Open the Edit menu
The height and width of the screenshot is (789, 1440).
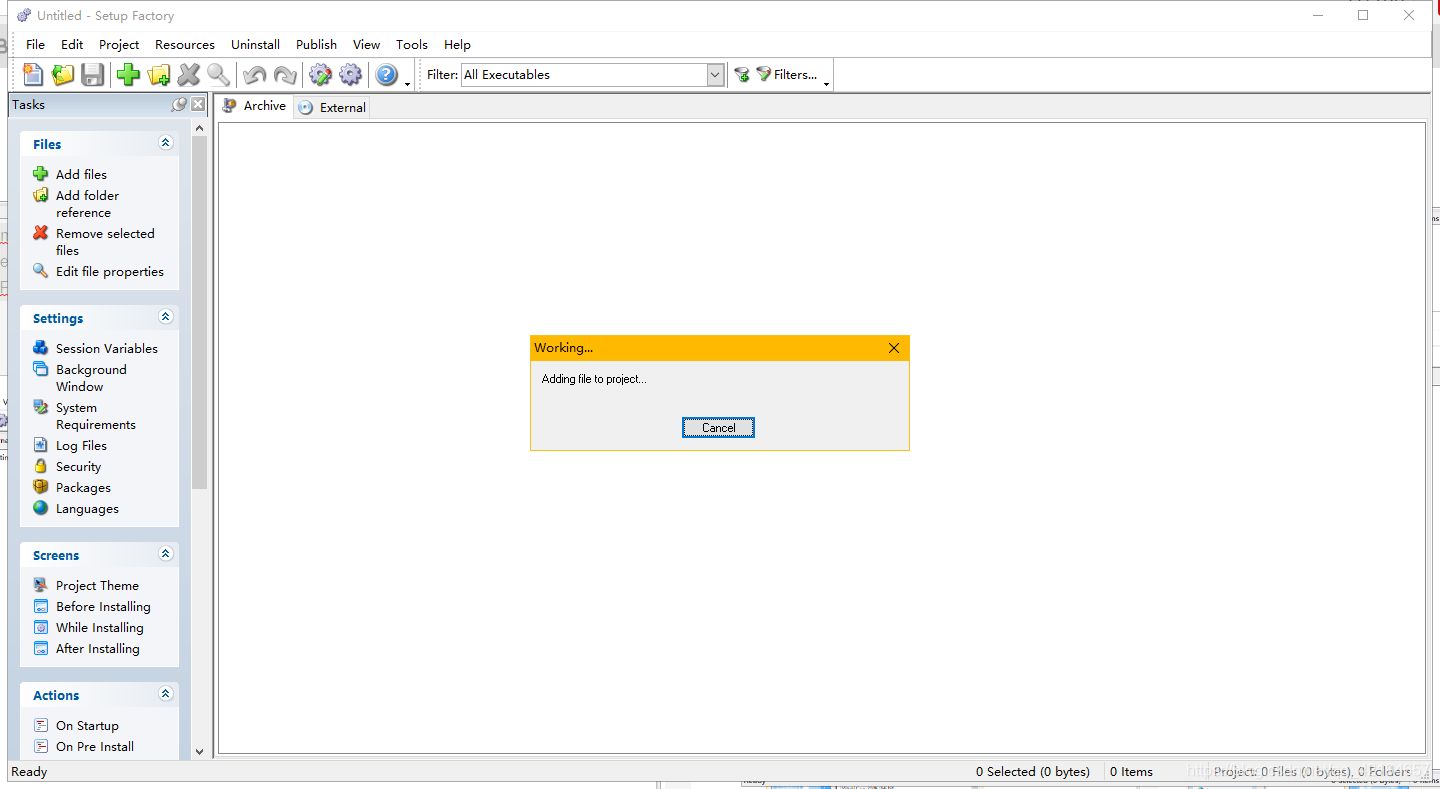pyautogui.click(x=72, y=44)
